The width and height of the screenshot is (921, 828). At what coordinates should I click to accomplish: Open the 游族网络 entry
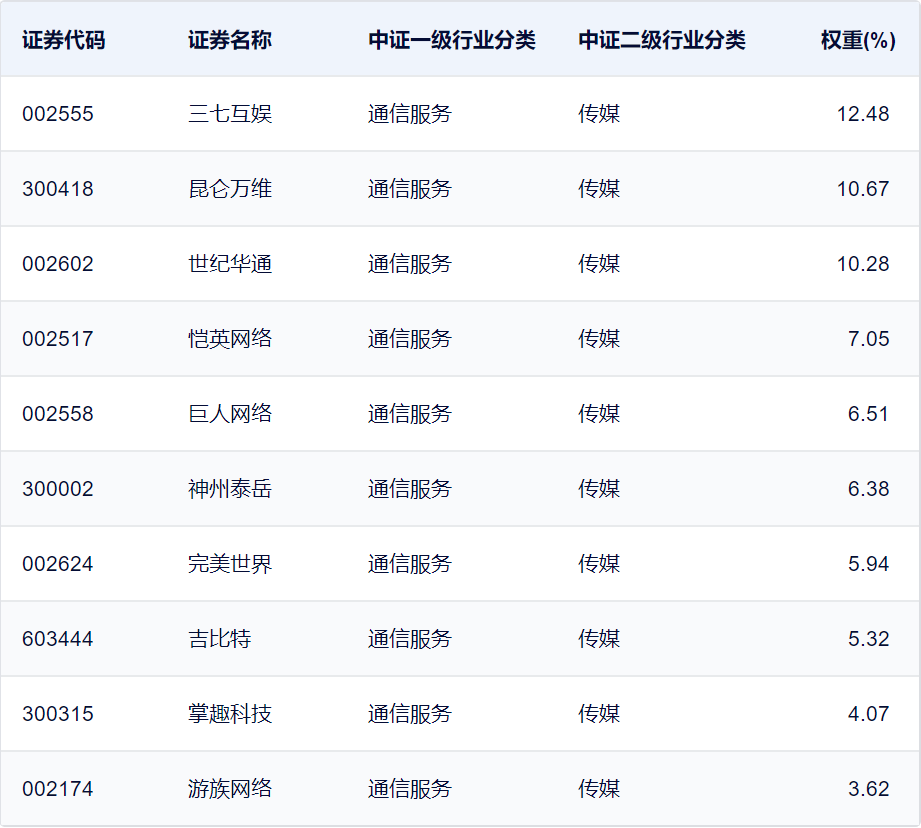pos(230,789)
